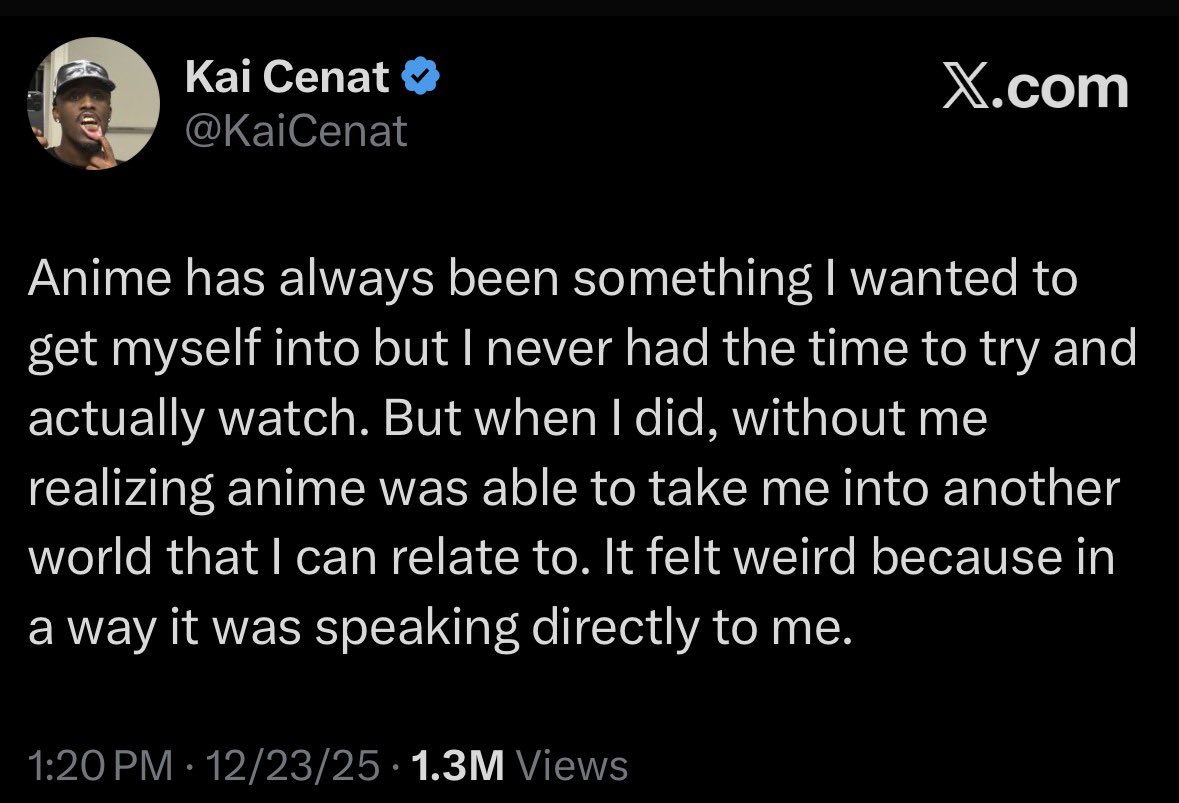Viewport: 1179px width, 803px height.
Task: Click the X logo in the X.com watermark
Action: 967,89
